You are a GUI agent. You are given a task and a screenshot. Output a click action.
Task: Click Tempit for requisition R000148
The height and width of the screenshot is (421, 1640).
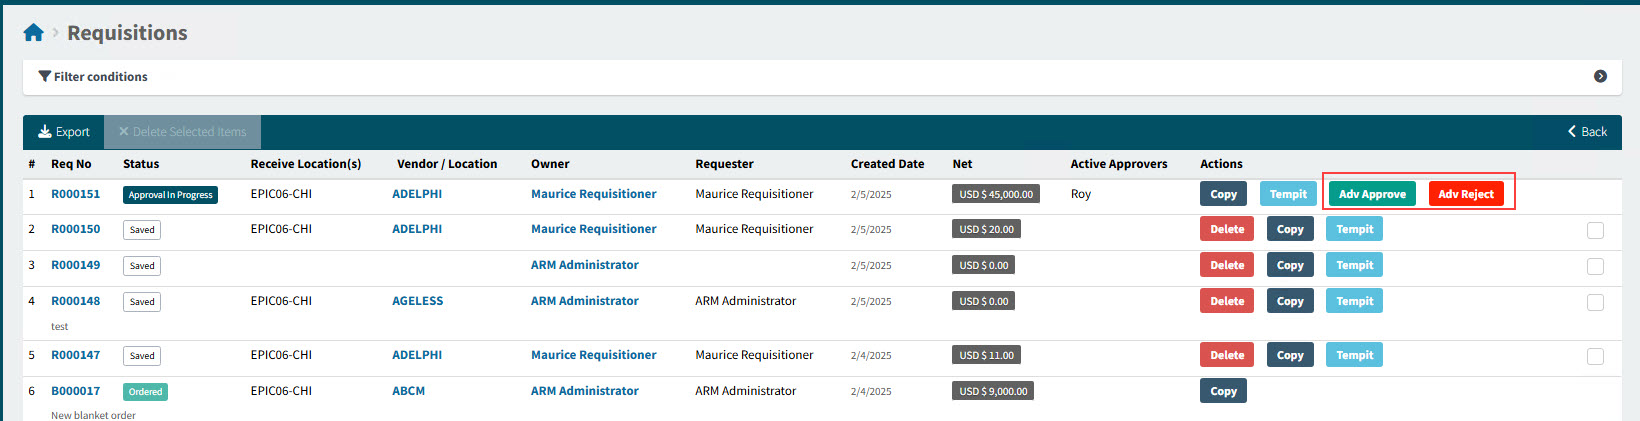tap(1354, 301)
